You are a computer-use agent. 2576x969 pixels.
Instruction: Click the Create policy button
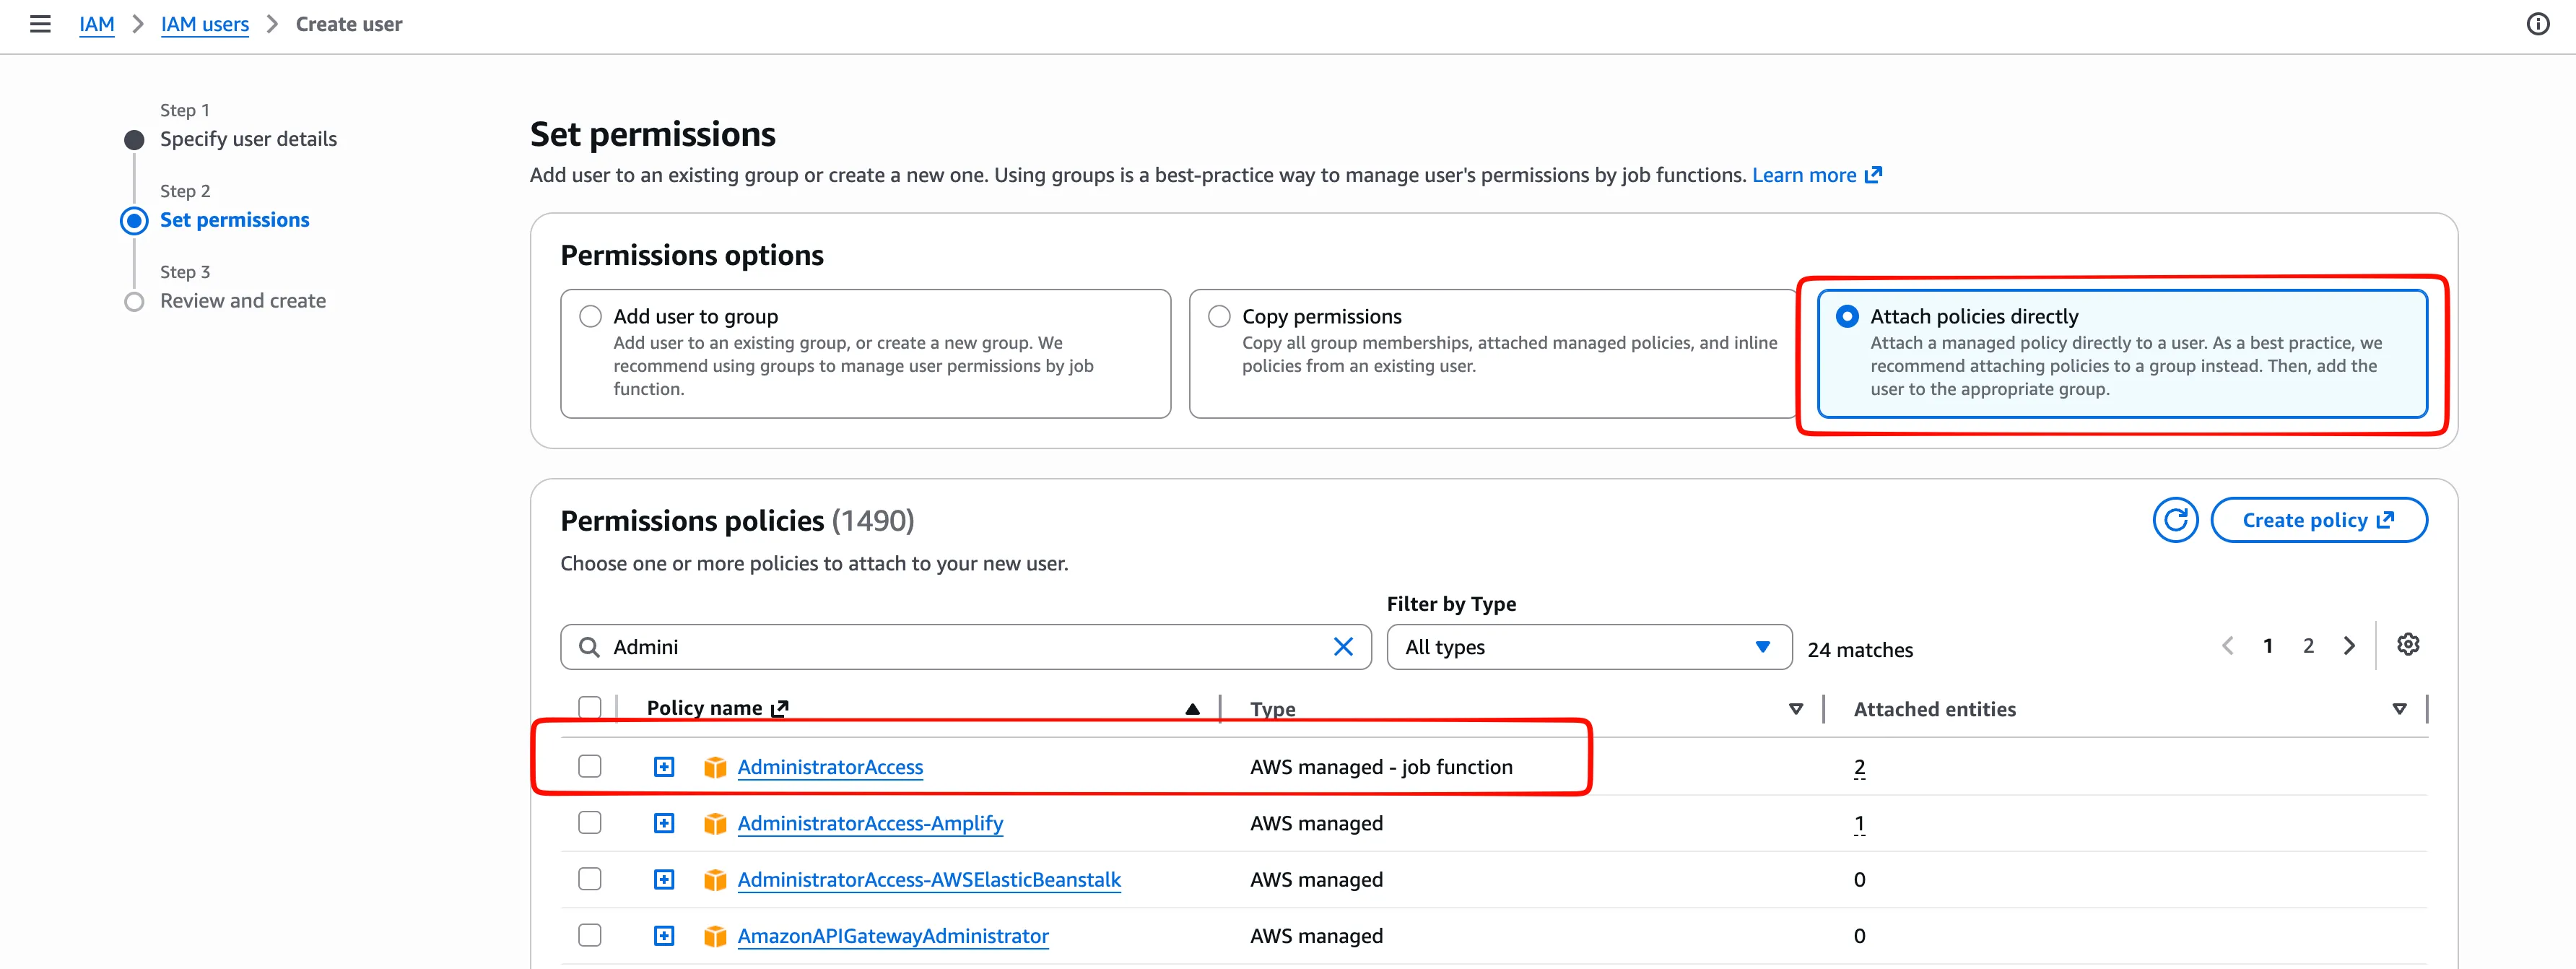[2319, 520]
